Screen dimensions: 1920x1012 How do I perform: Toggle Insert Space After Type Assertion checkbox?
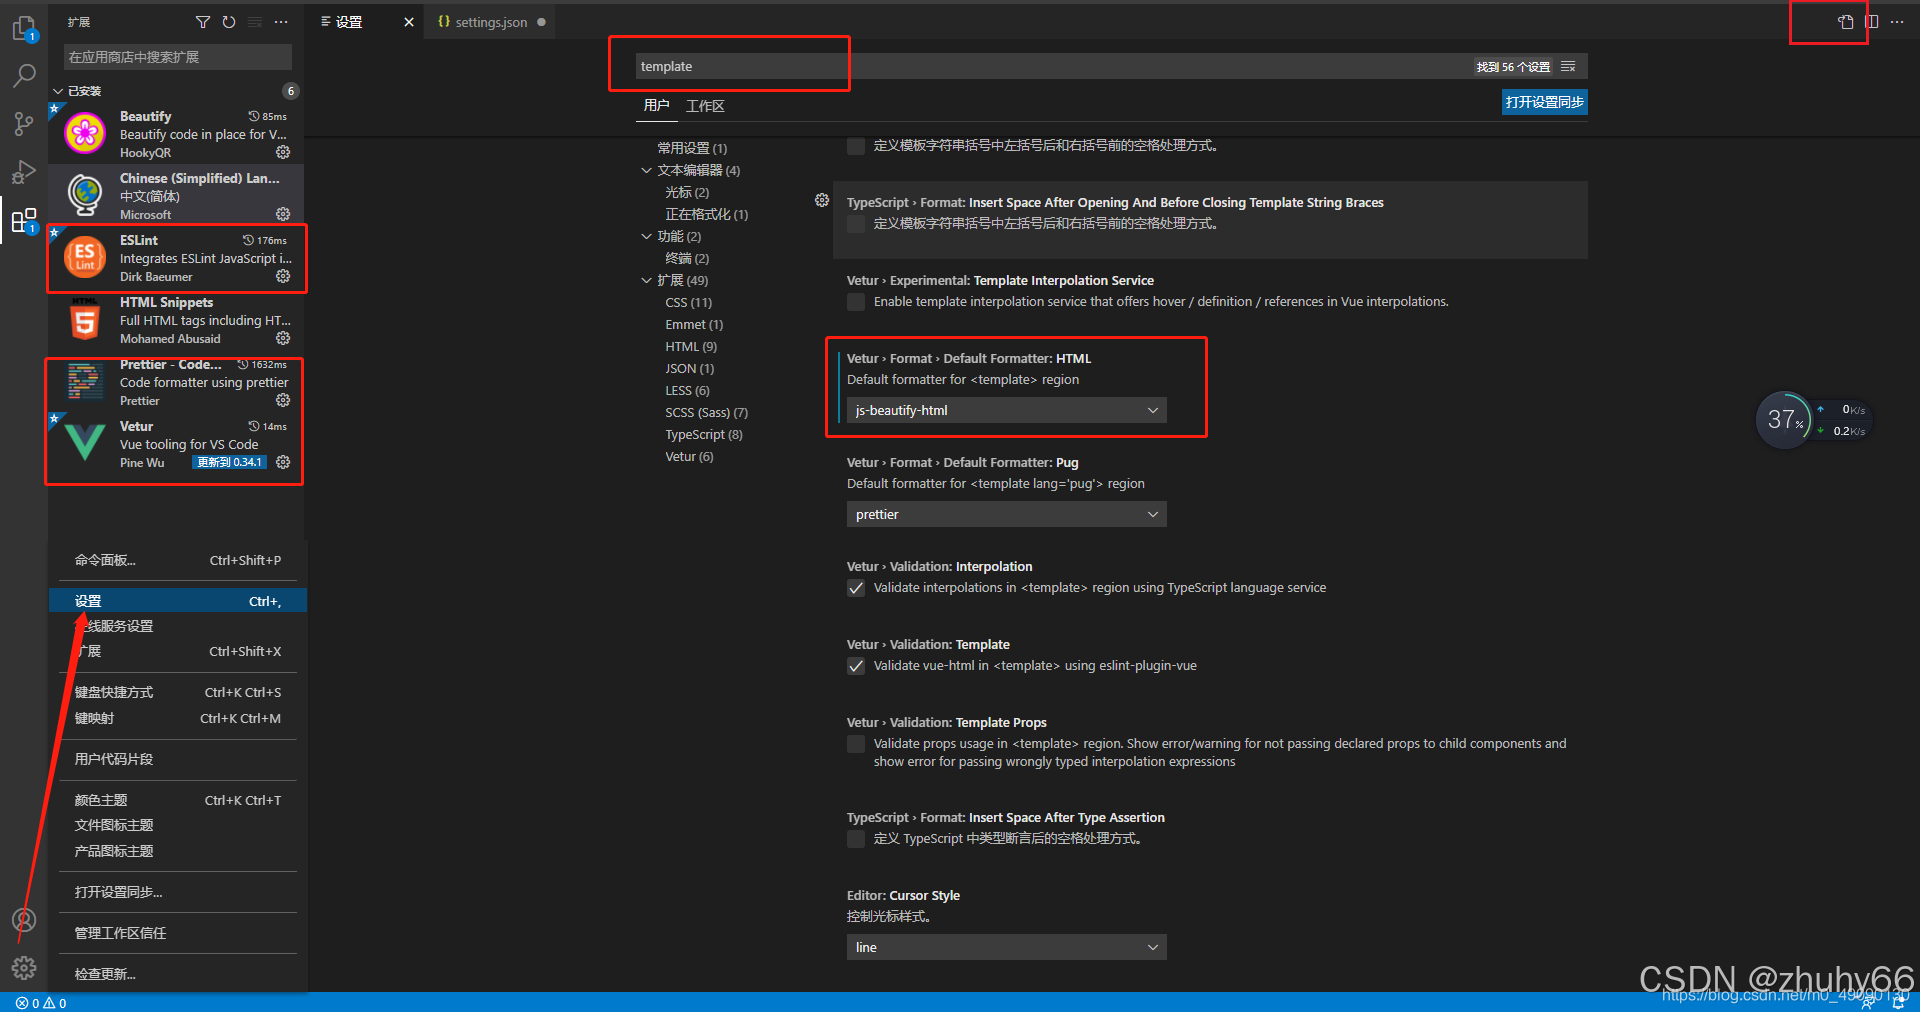tap(856, 839)
